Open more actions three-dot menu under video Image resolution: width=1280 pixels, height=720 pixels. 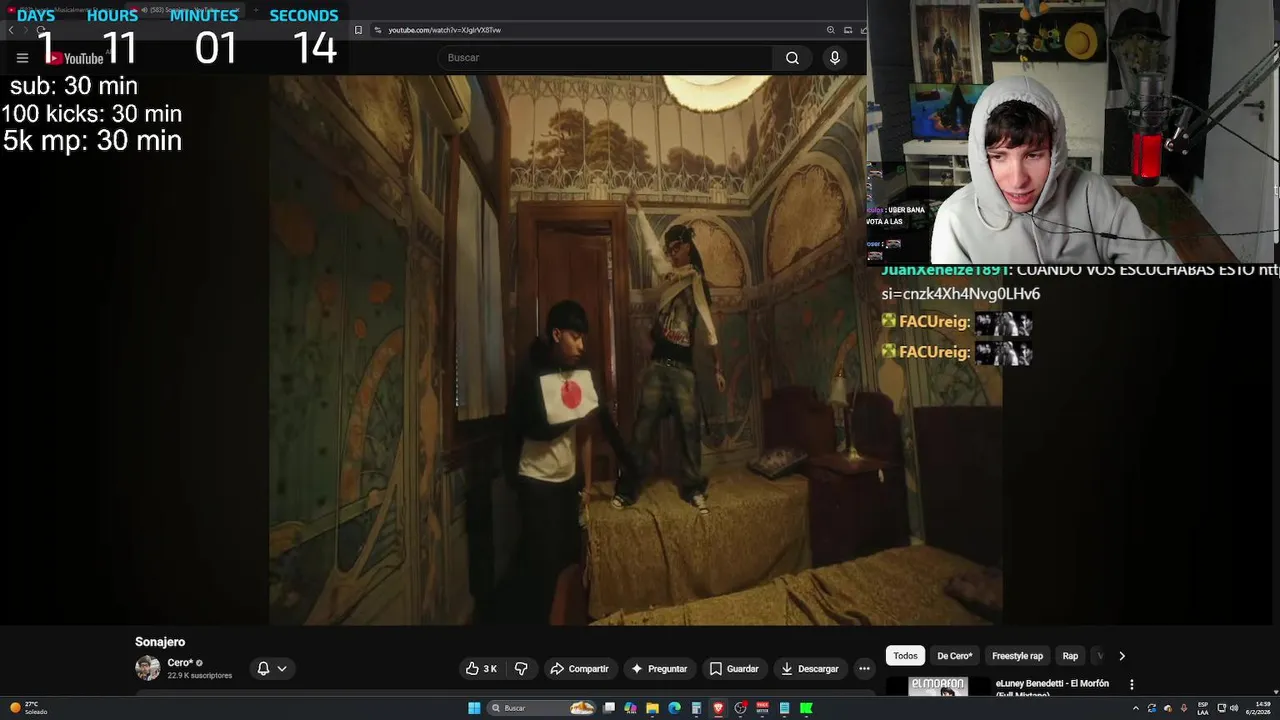click(864, 669)
